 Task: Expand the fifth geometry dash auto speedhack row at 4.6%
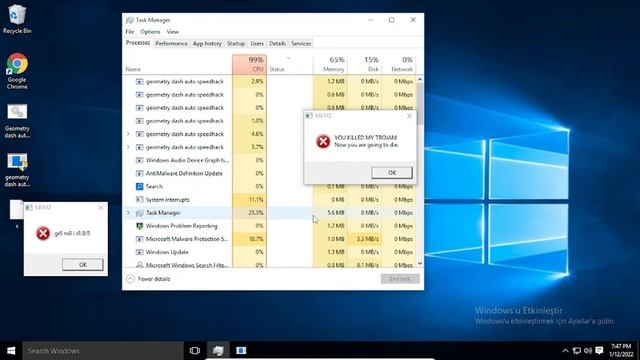pos(128,134)
